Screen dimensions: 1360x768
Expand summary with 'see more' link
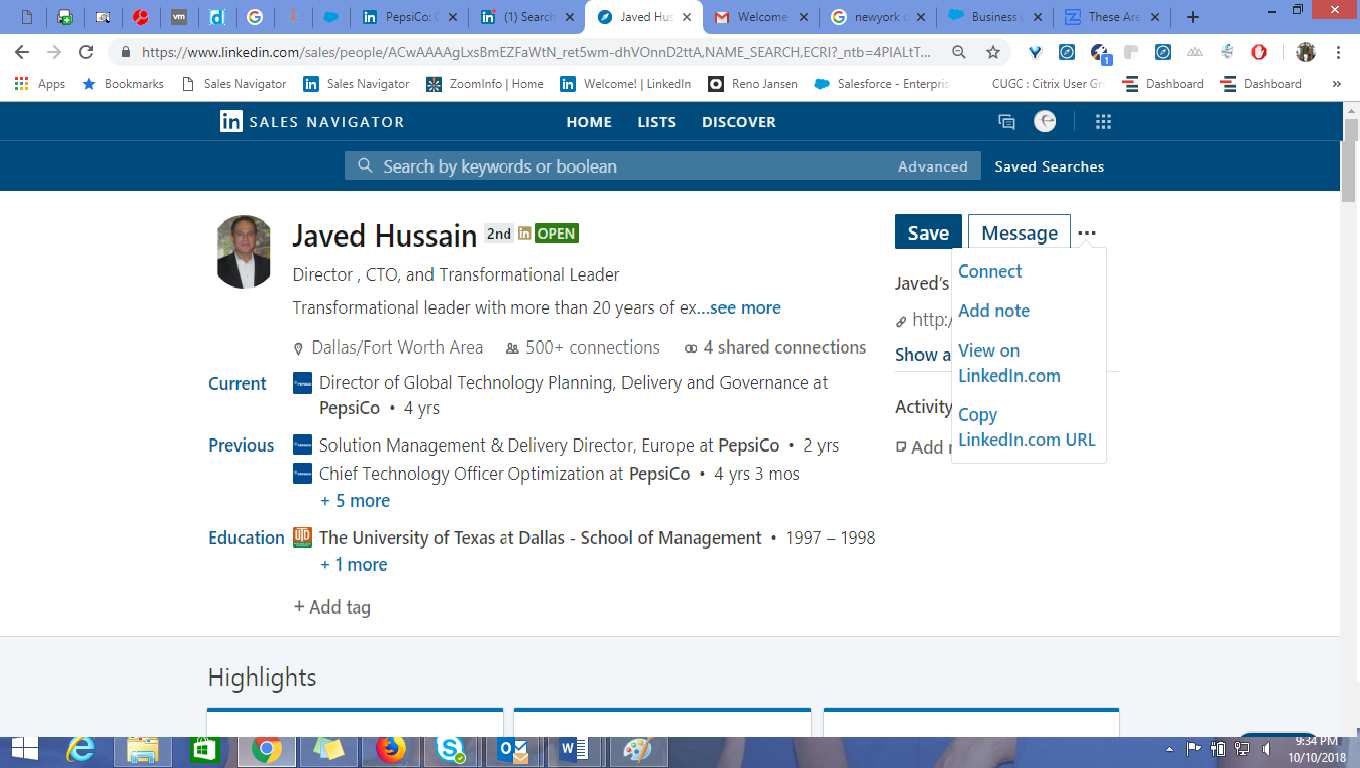745,308
